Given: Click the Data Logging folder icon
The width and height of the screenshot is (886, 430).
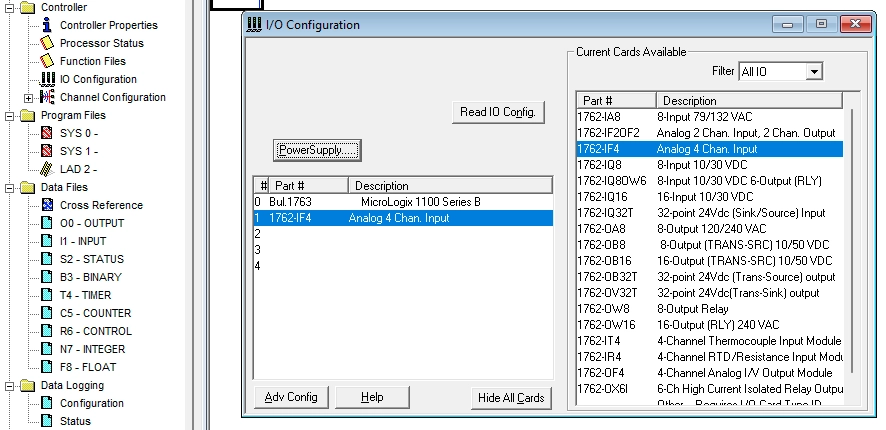Looking at the screenshot, I should [x=28, y=386].
